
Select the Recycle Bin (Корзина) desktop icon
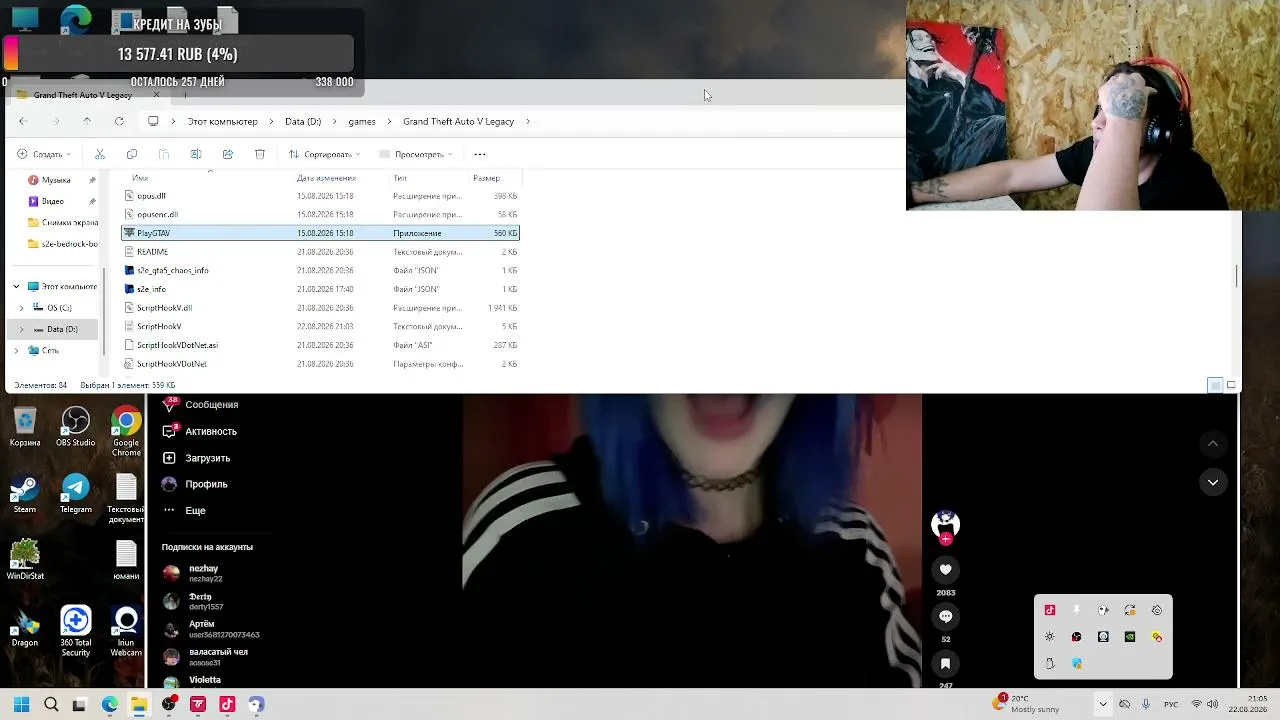click(25, 427)
